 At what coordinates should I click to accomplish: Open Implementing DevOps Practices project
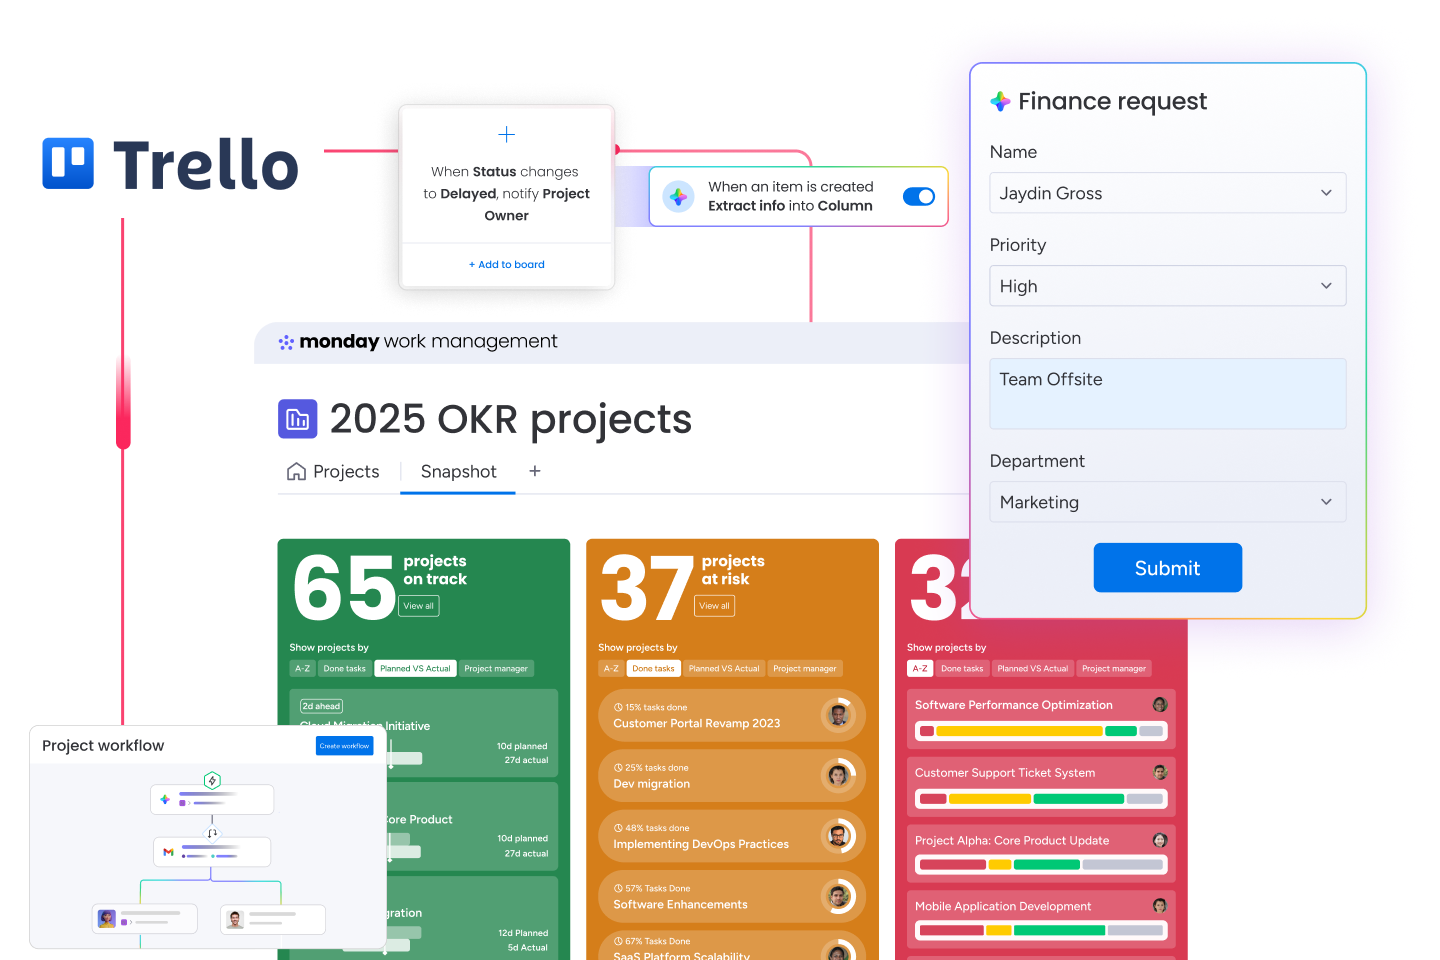(x=732, y=836)
